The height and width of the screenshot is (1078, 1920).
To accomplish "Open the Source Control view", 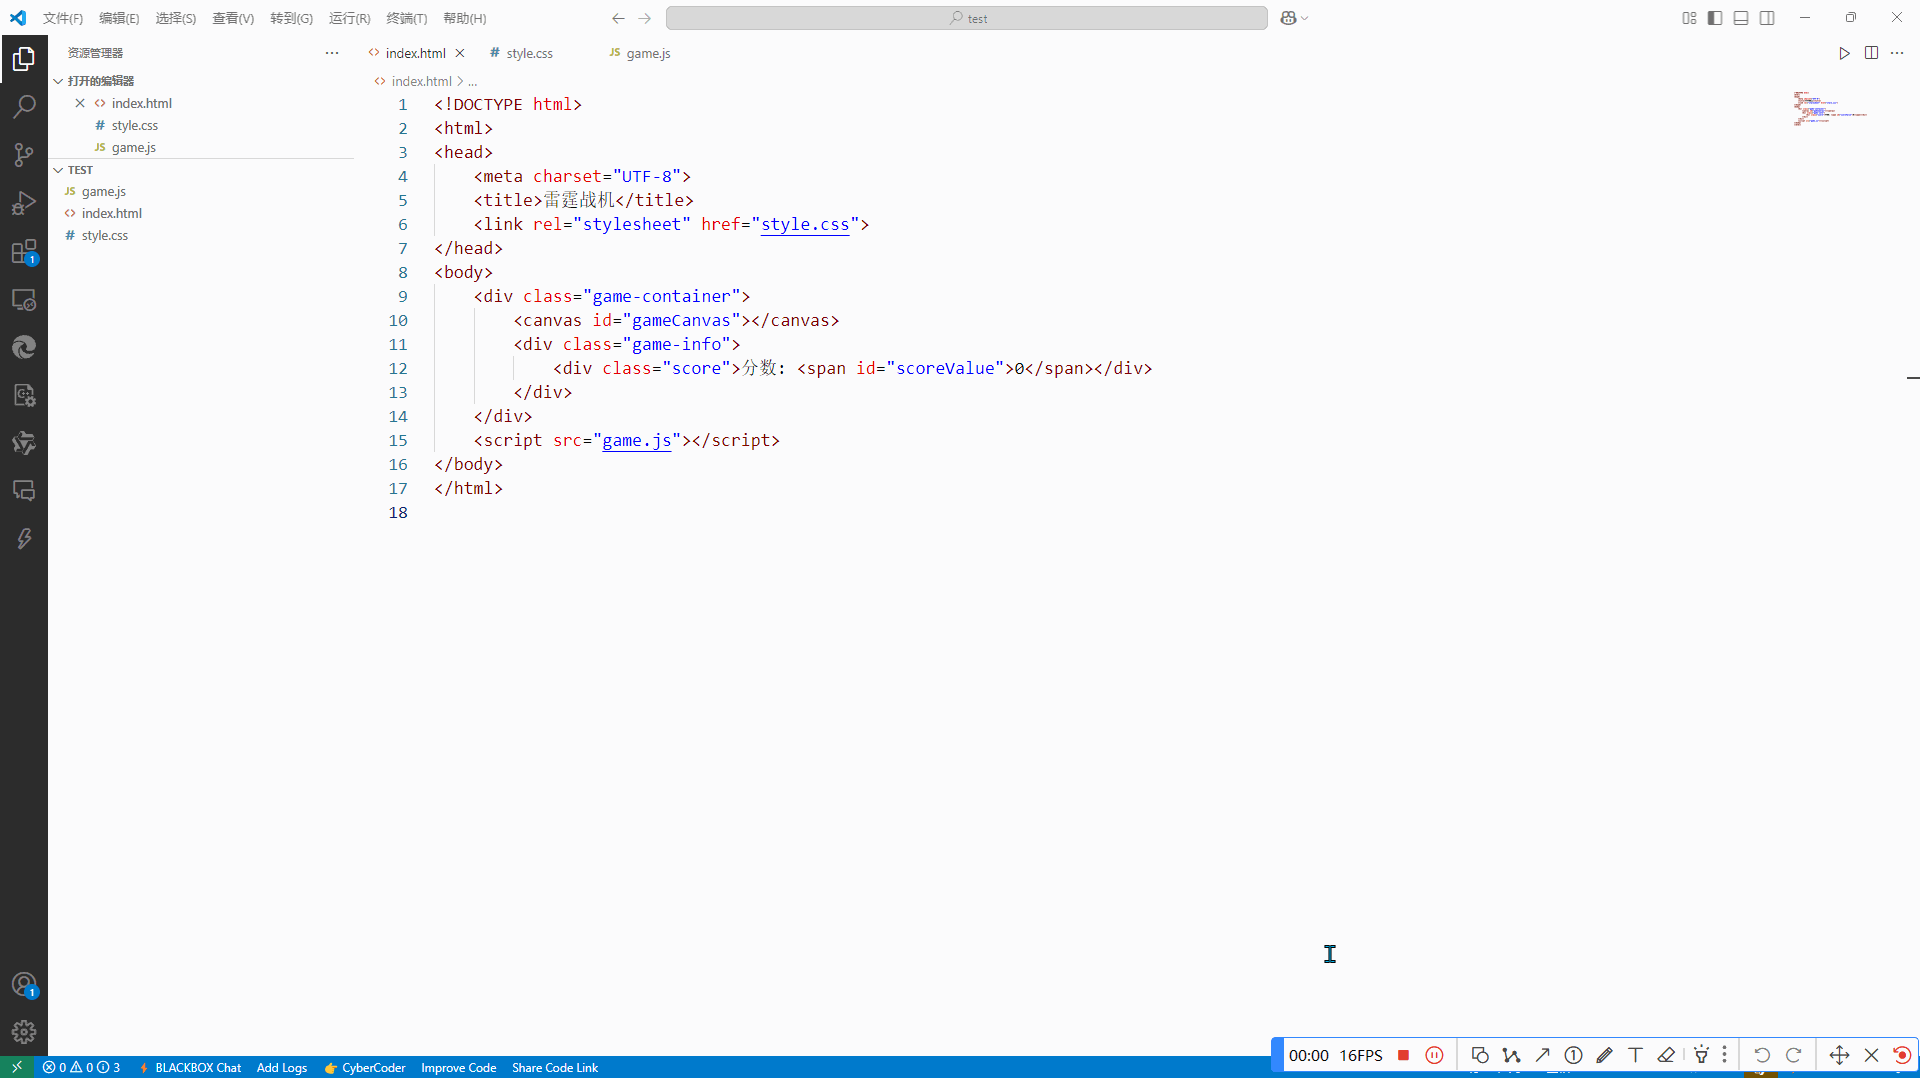I will [24, 155].
